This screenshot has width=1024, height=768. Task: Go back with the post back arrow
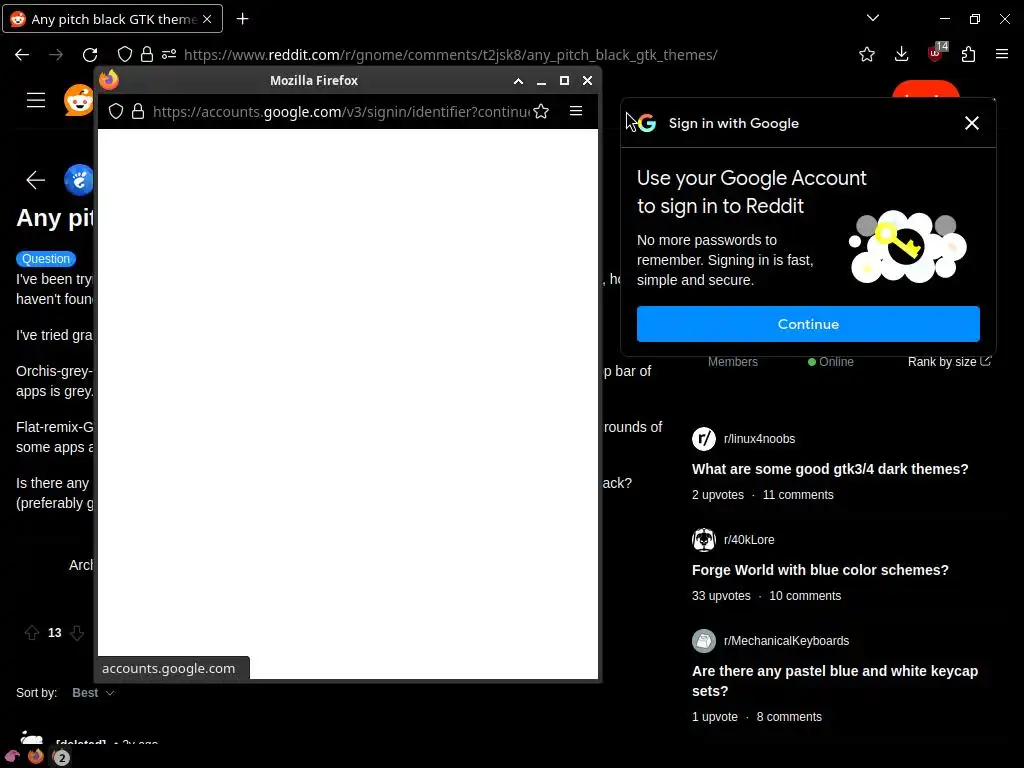click(35, 180)
